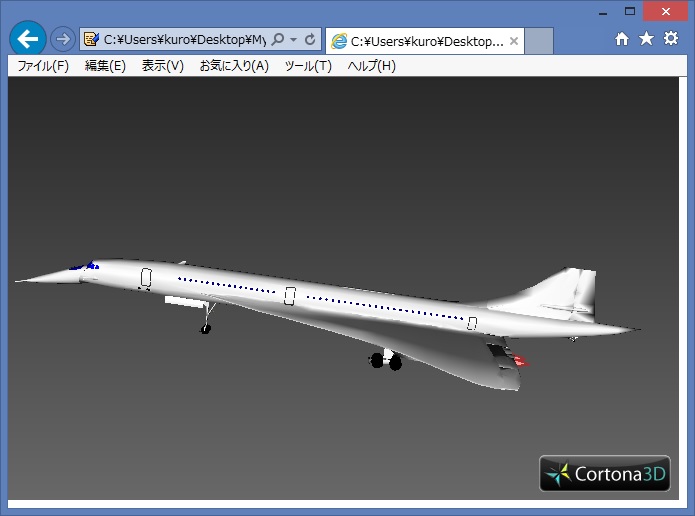Screen dimensions: 695x516
Task: Click the address bar file path
Action: pos(183,40)
